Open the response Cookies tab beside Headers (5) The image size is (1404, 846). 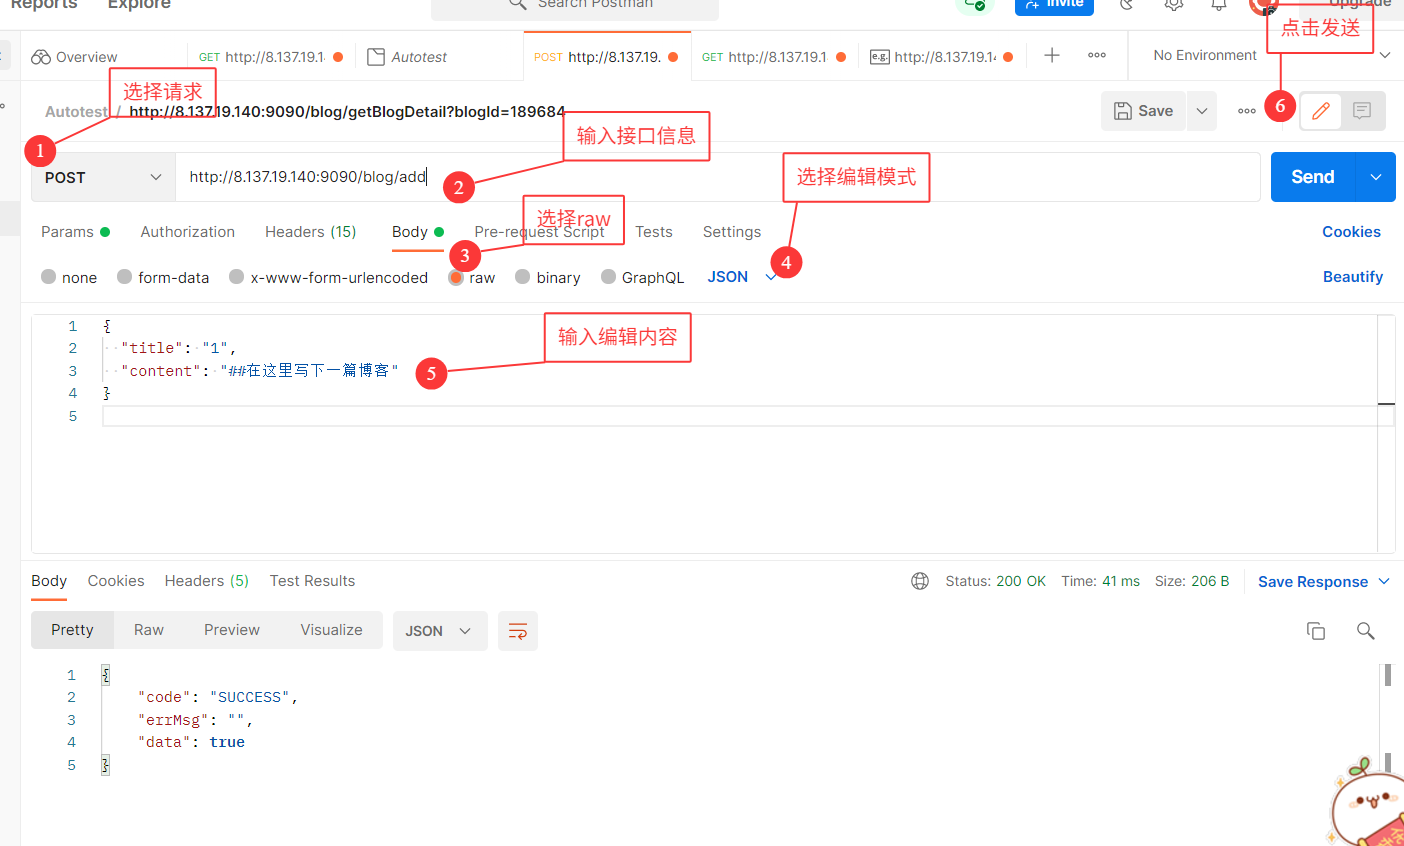point(116,581)
